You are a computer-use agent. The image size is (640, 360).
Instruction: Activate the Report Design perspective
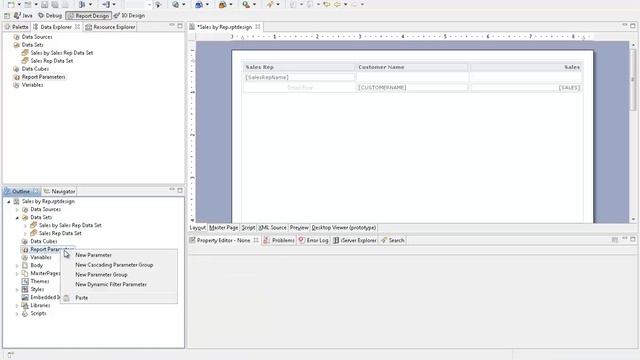[89, 16]
